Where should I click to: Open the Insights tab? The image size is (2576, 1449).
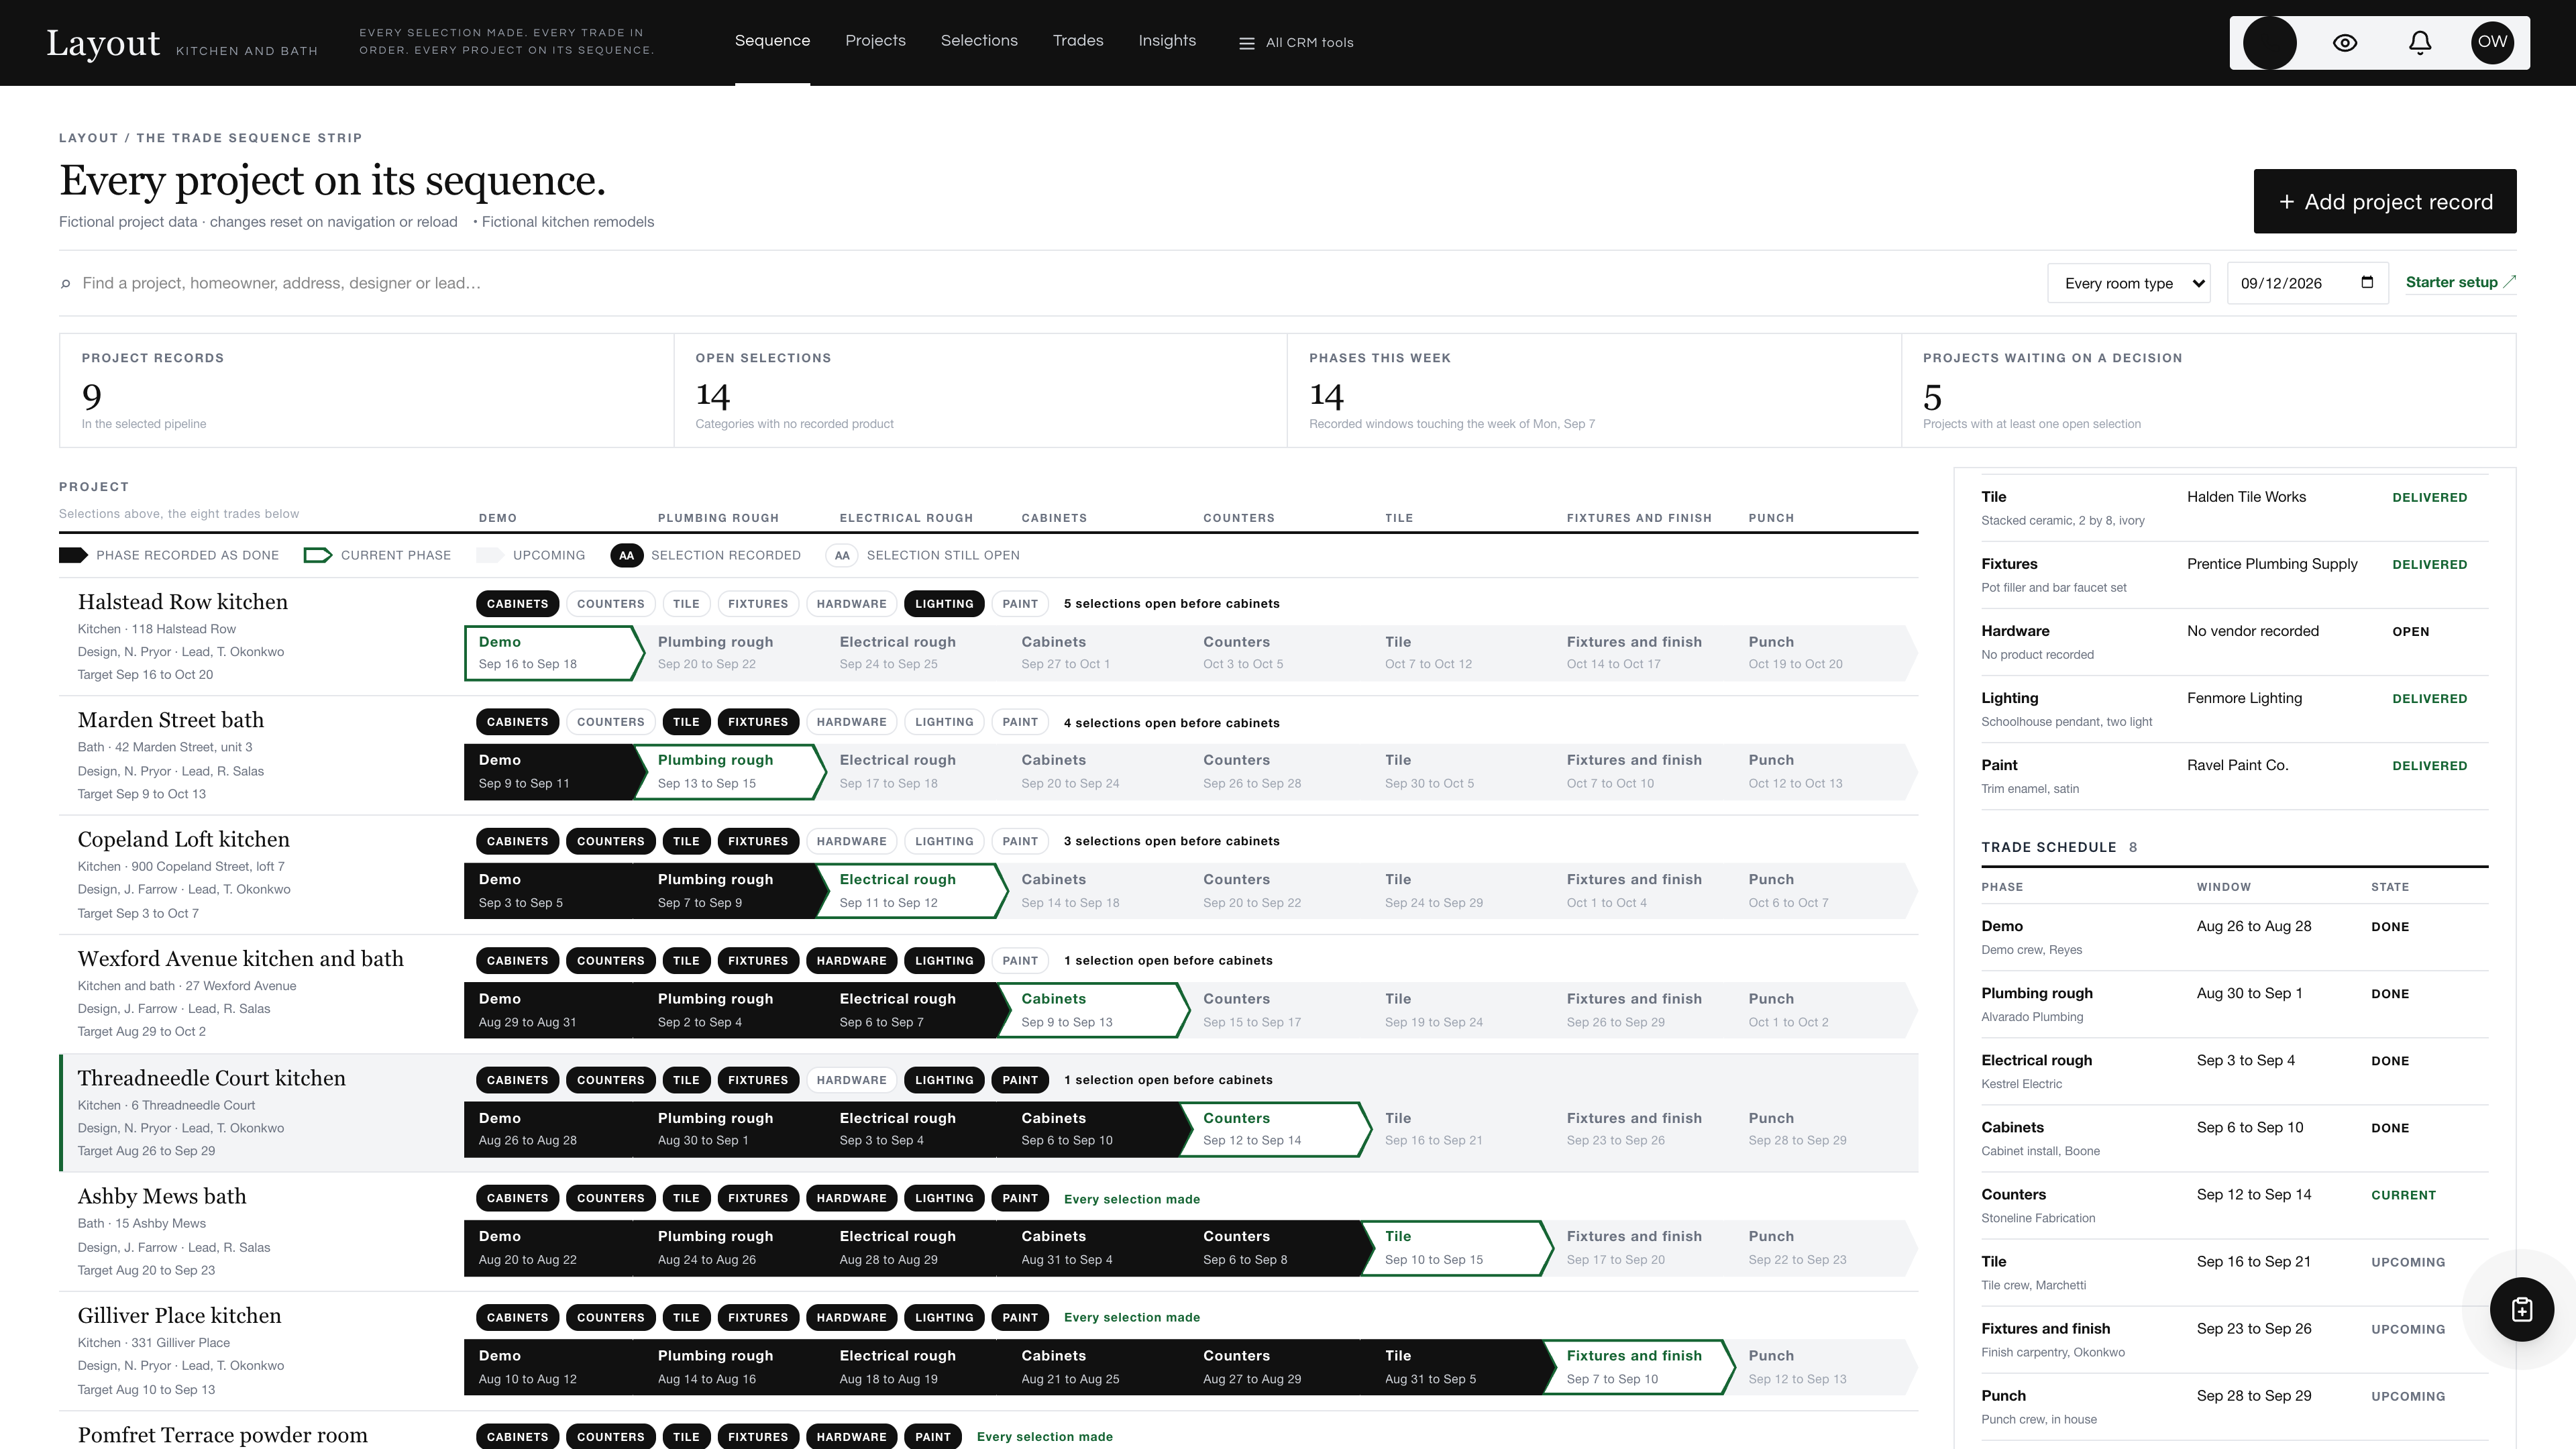(x=1167, y=41)
